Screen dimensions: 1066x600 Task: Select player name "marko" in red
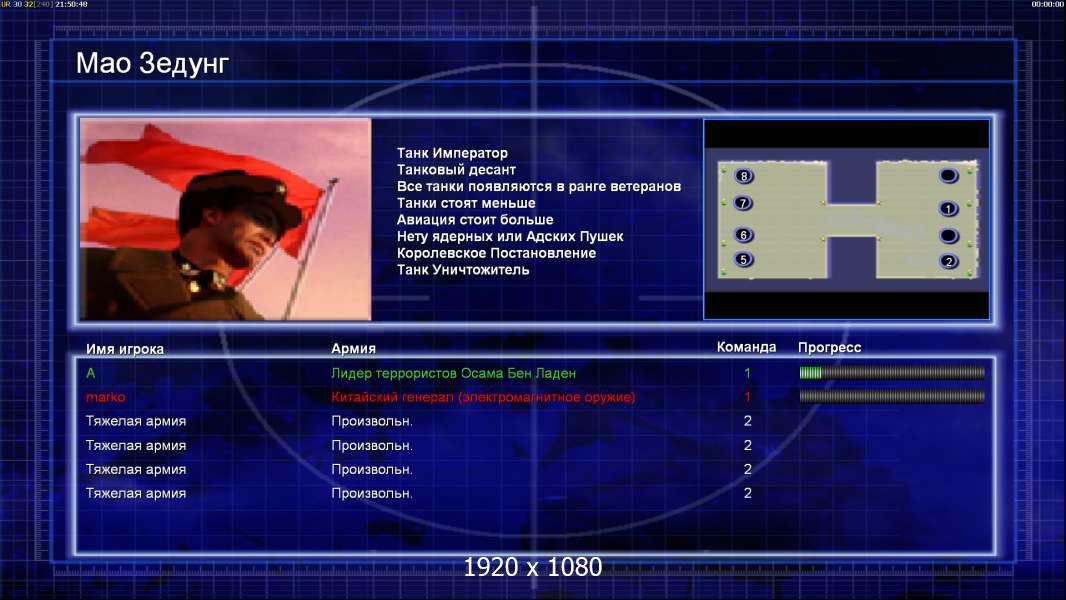(x=105, y=397)
